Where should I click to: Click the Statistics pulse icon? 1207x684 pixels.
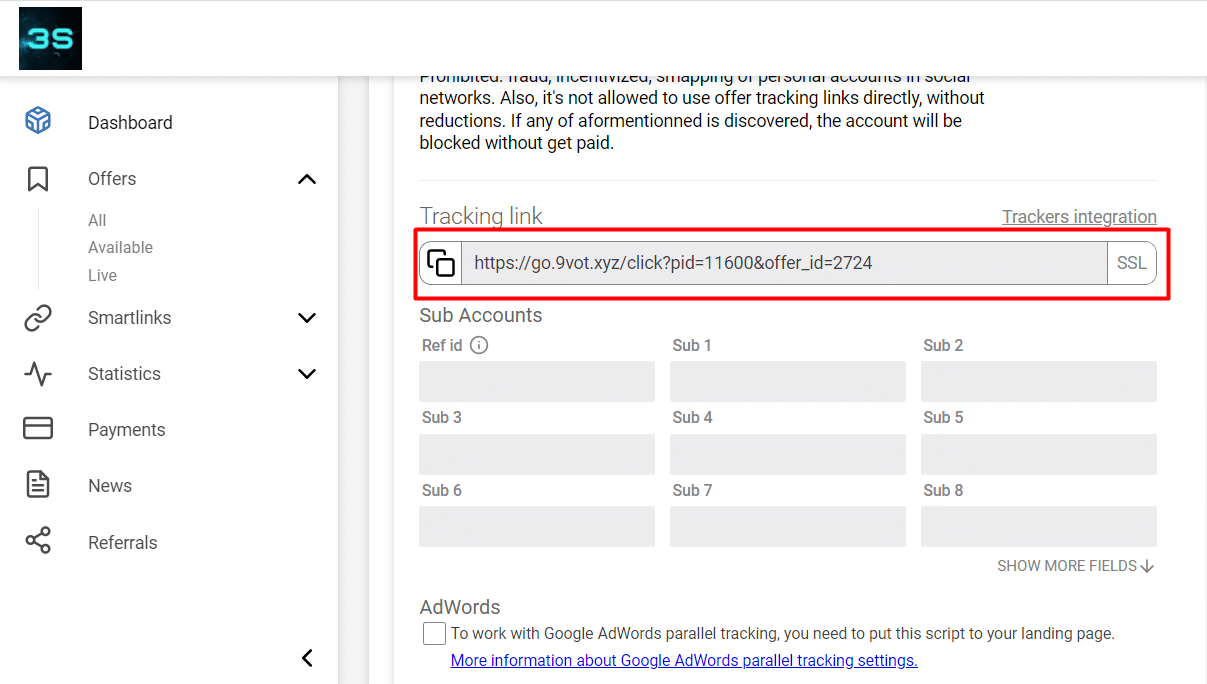point(38,374)
